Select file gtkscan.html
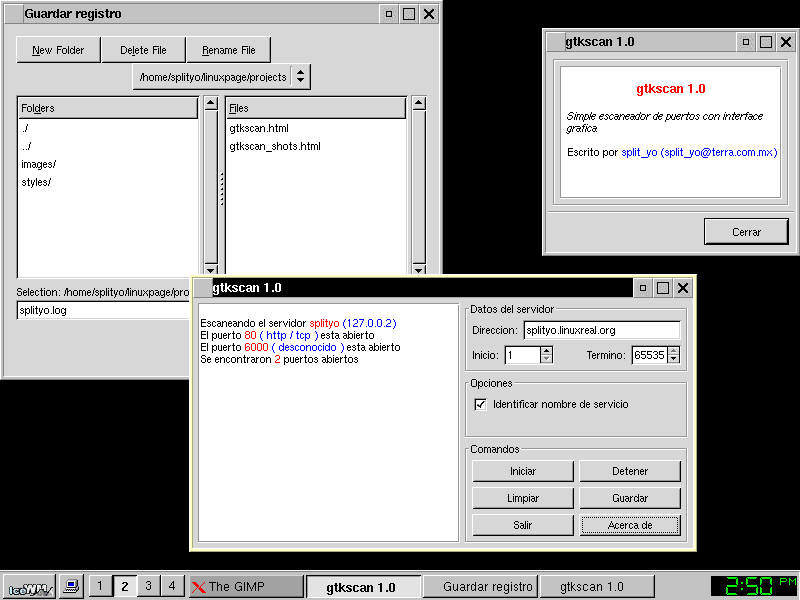Screen dimensions: 800x600 click(316, 129)
